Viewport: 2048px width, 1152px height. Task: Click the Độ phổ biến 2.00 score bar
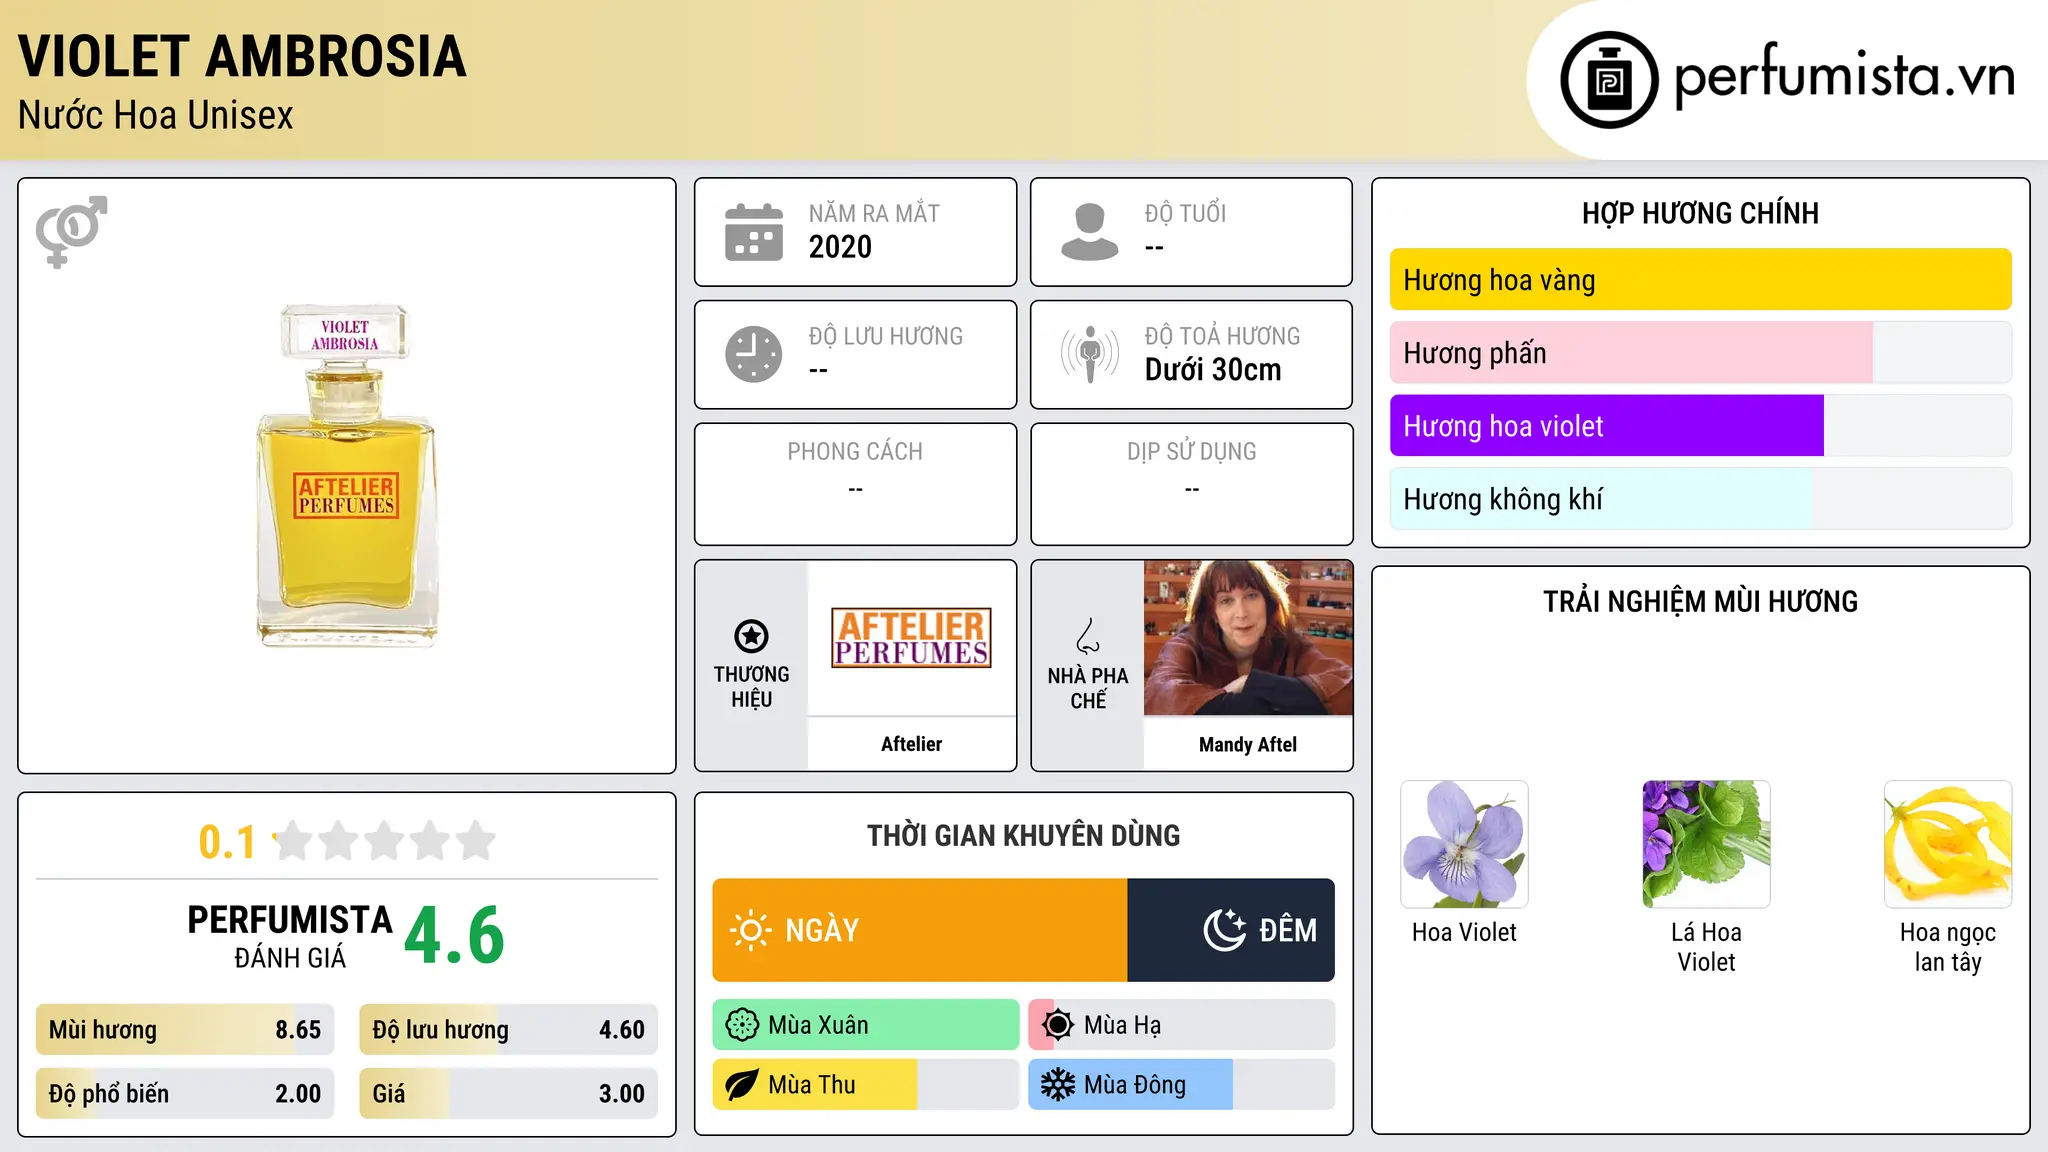(185, 1094)
